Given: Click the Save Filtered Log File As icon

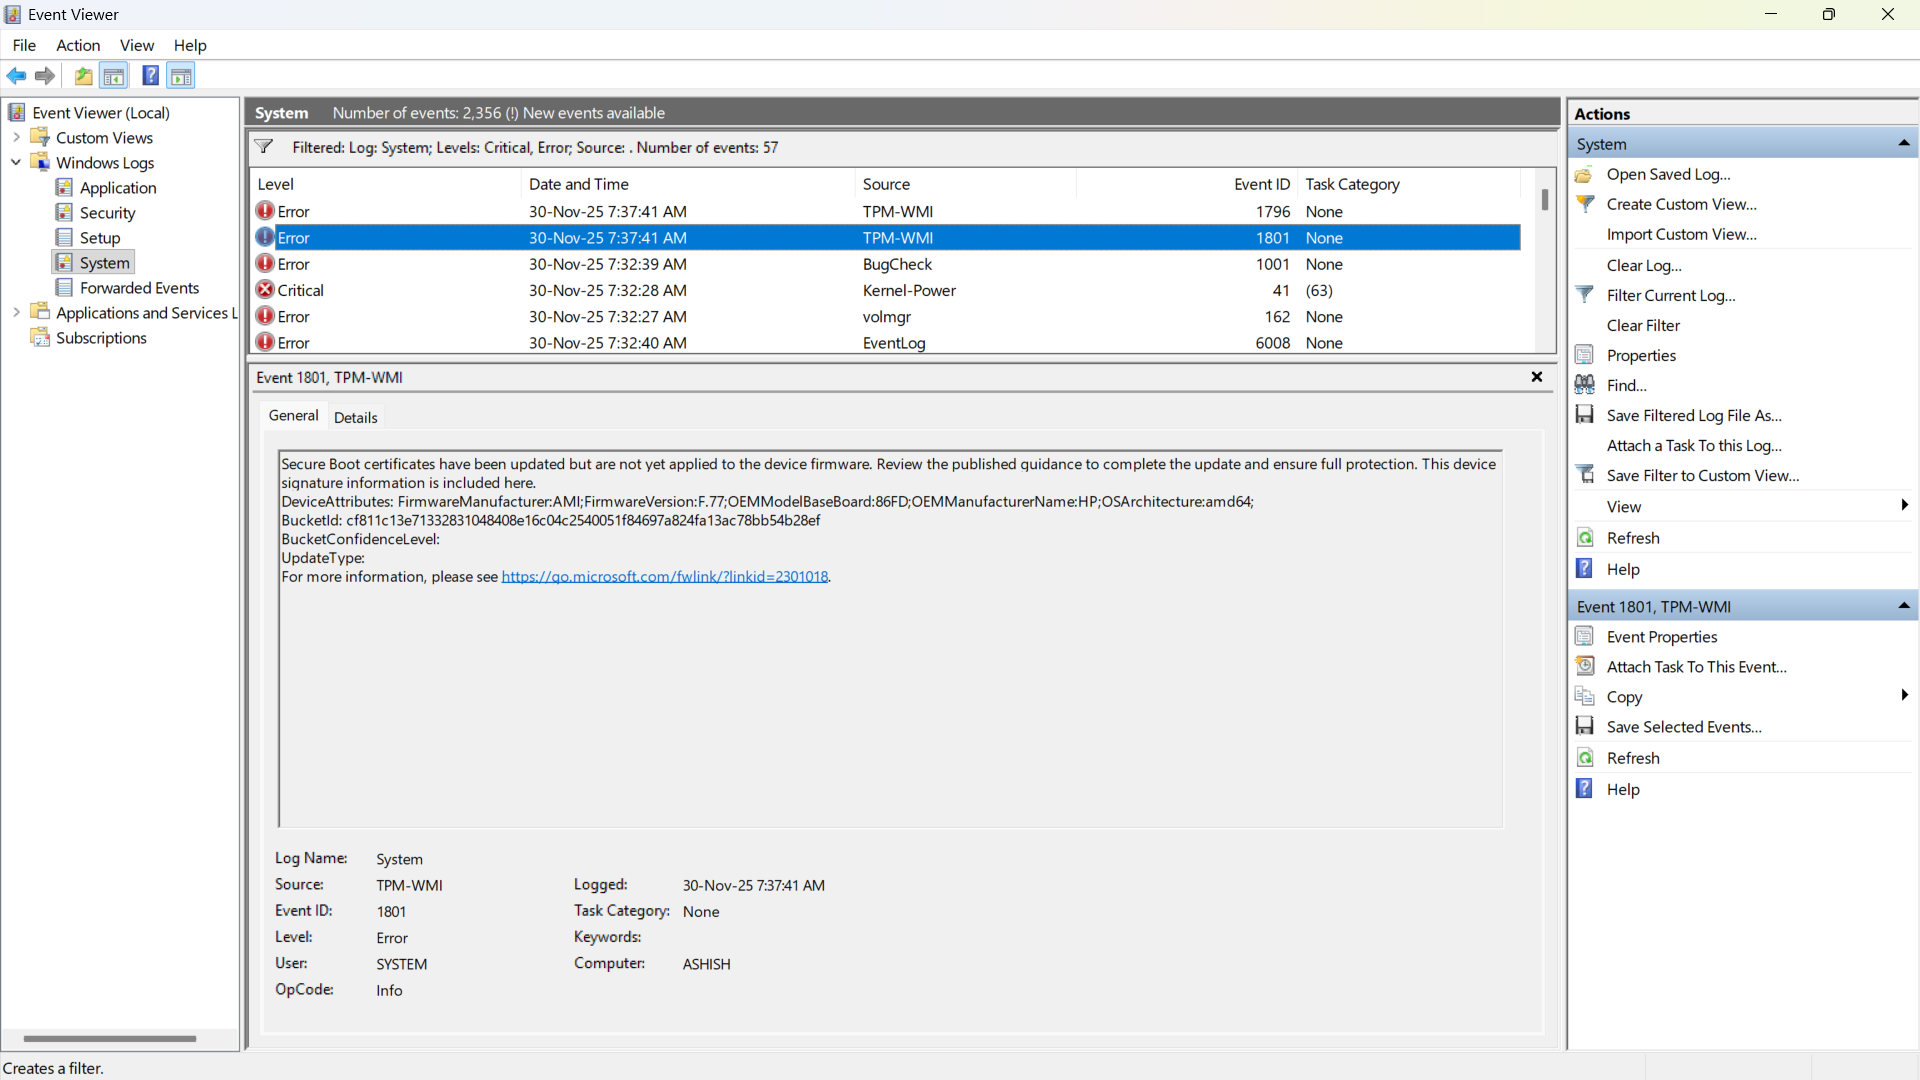Looking at the screenshot, I should point(1585,415).
